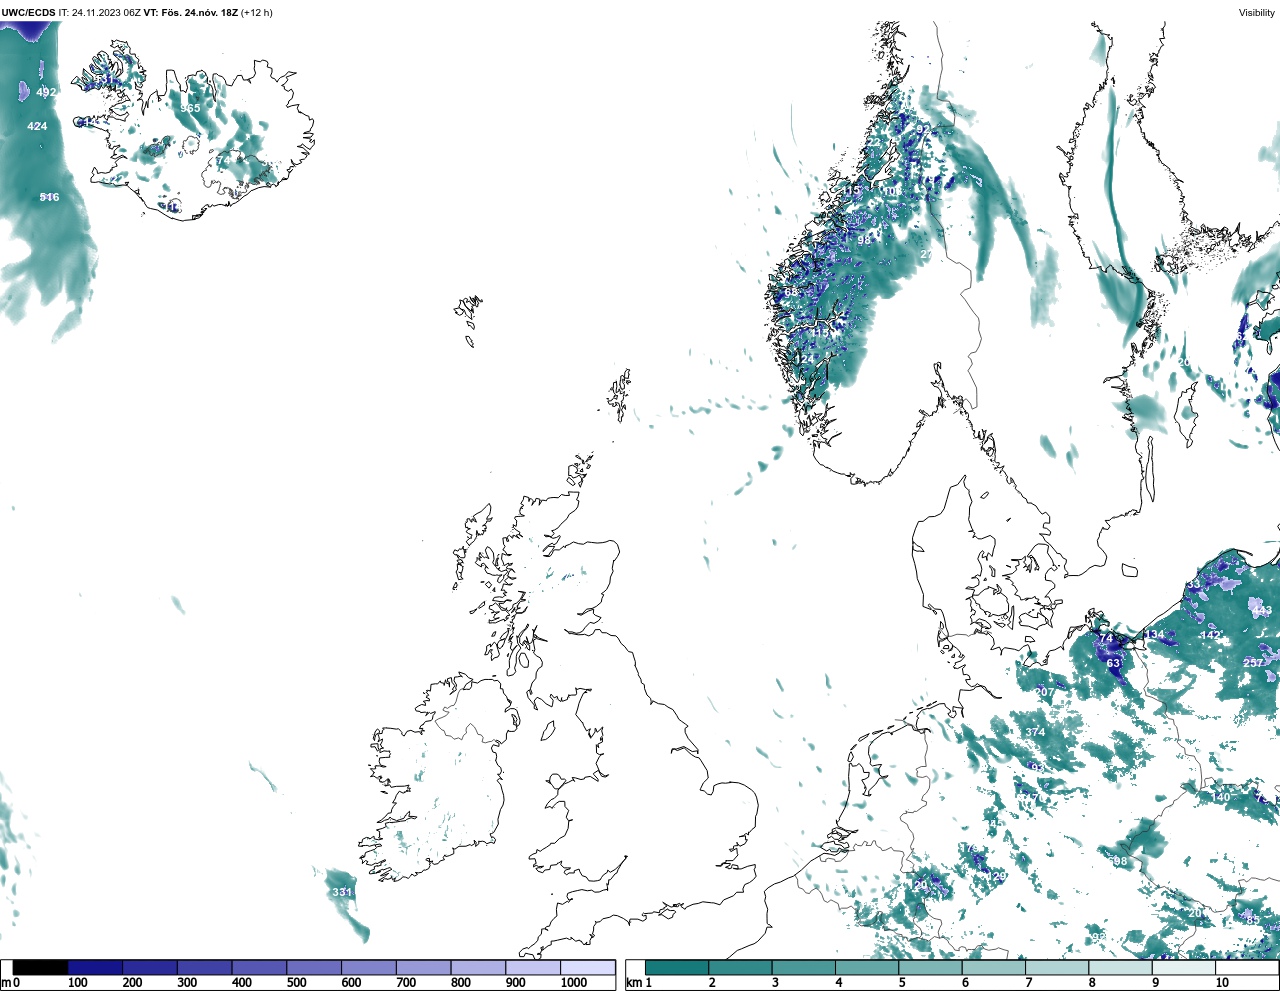The height and width of the screenshot is (991, 1280).
Task: Click the black 0–100 m legend swatch
Action: click(x=41, y=968)
